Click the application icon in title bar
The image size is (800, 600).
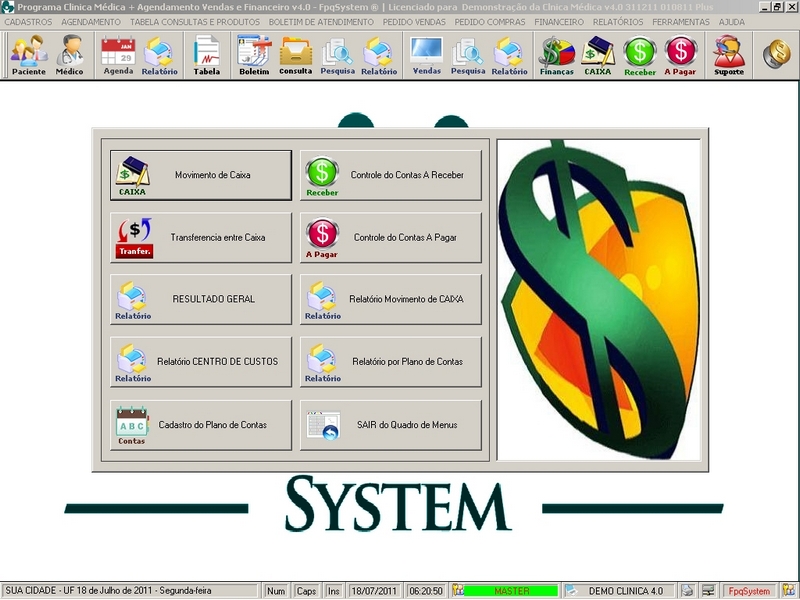(7, 7)
